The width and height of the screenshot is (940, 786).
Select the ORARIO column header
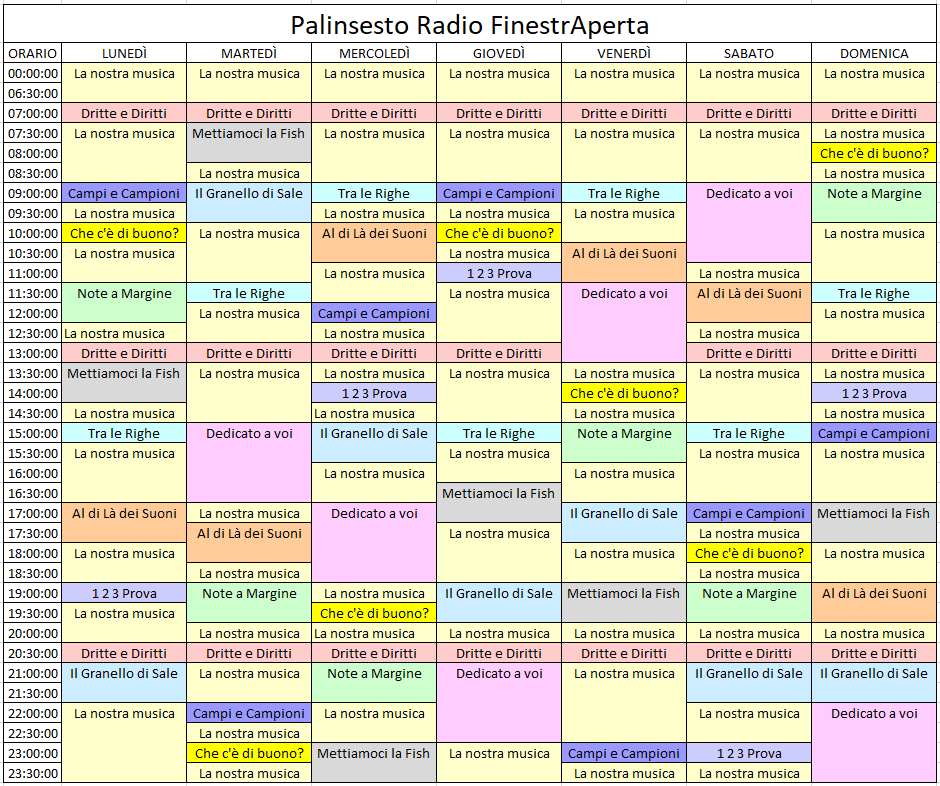pyautogui.click(x=32, y=53)
